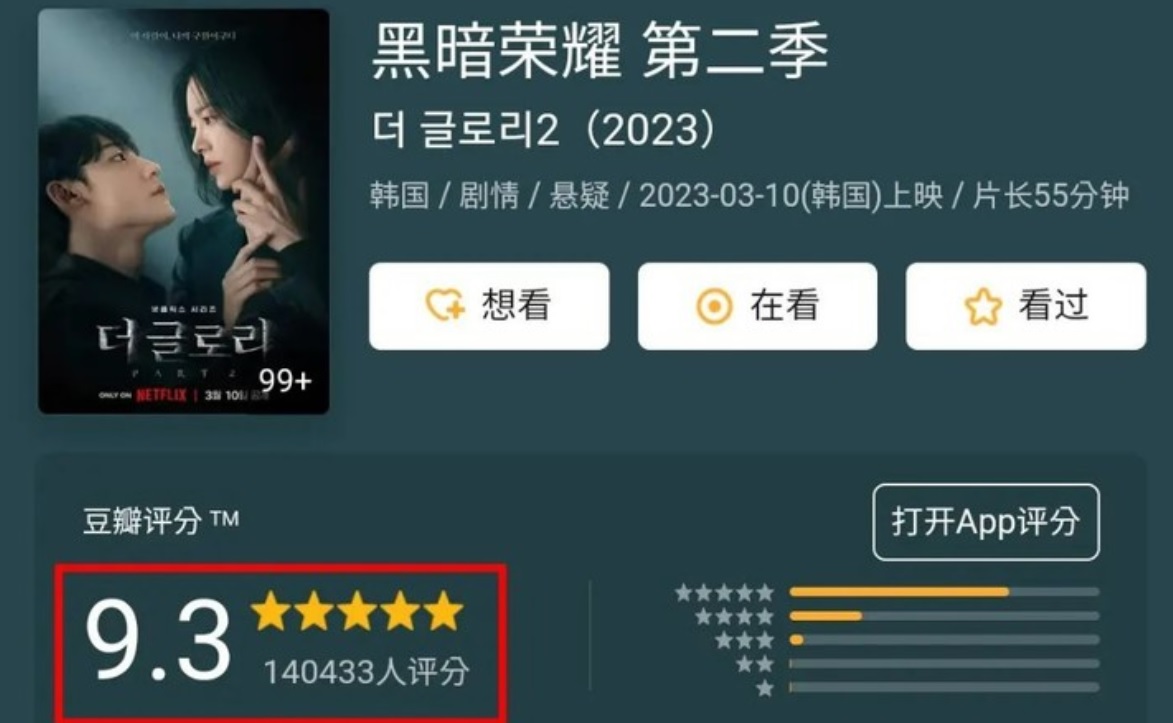Click the three-star row icons in histogram
This screenshot has height=723, width=1173.
click(x=744, y=641)
